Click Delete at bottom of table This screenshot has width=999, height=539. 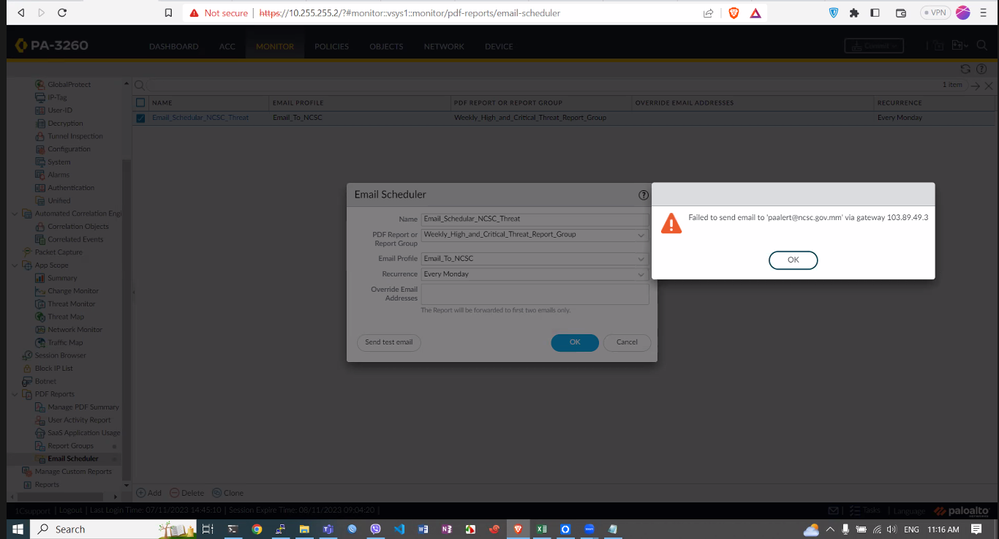(187, 493)
